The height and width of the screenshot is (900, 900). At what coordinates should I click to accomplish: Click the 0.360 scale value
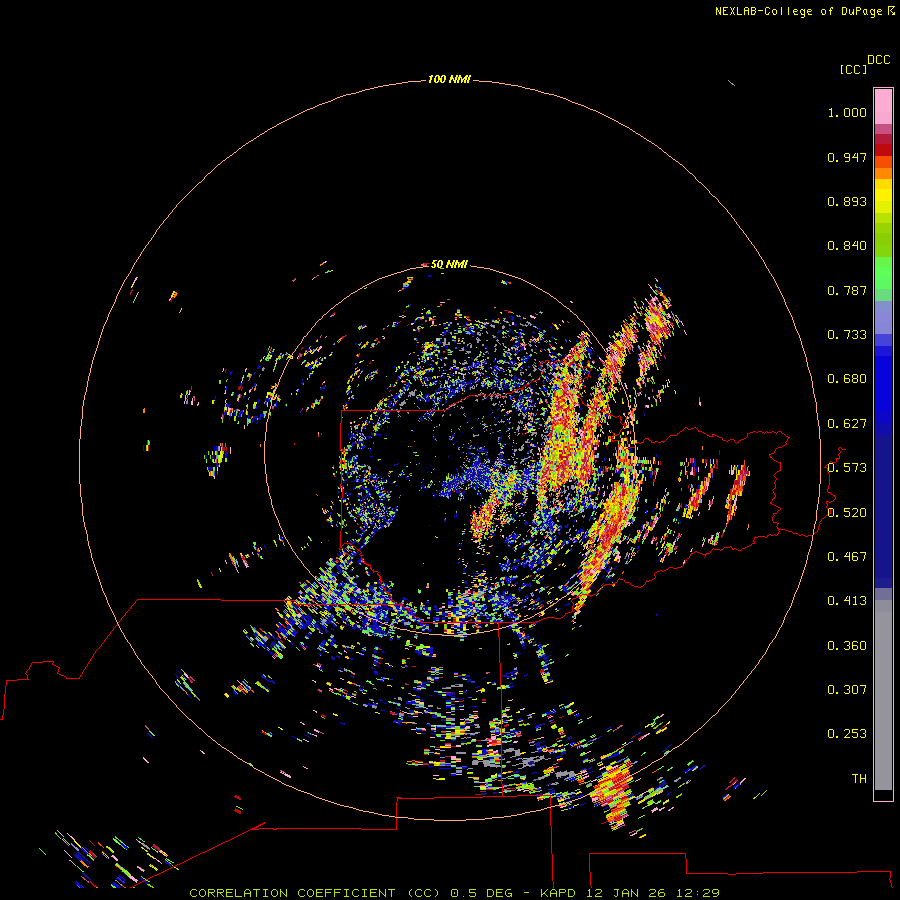pyautogui.click(x=847, y=646)
